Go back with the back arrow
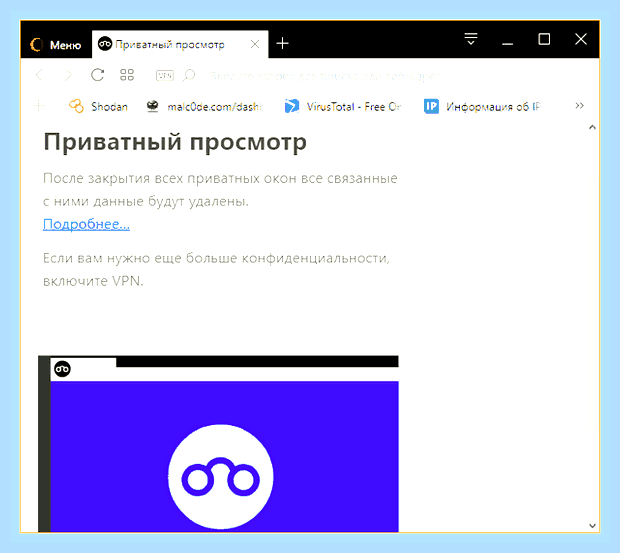This screenshot has height=553, width=620. (x=40, y=75)
